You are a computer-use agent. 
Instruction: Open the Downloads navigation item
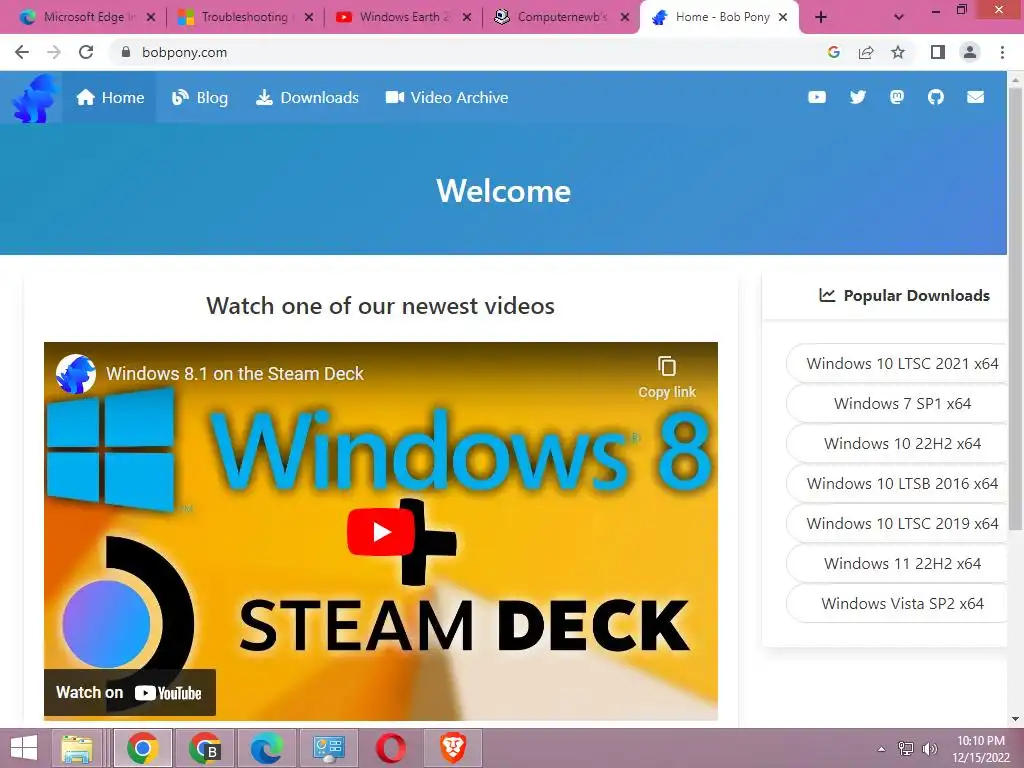307,97
